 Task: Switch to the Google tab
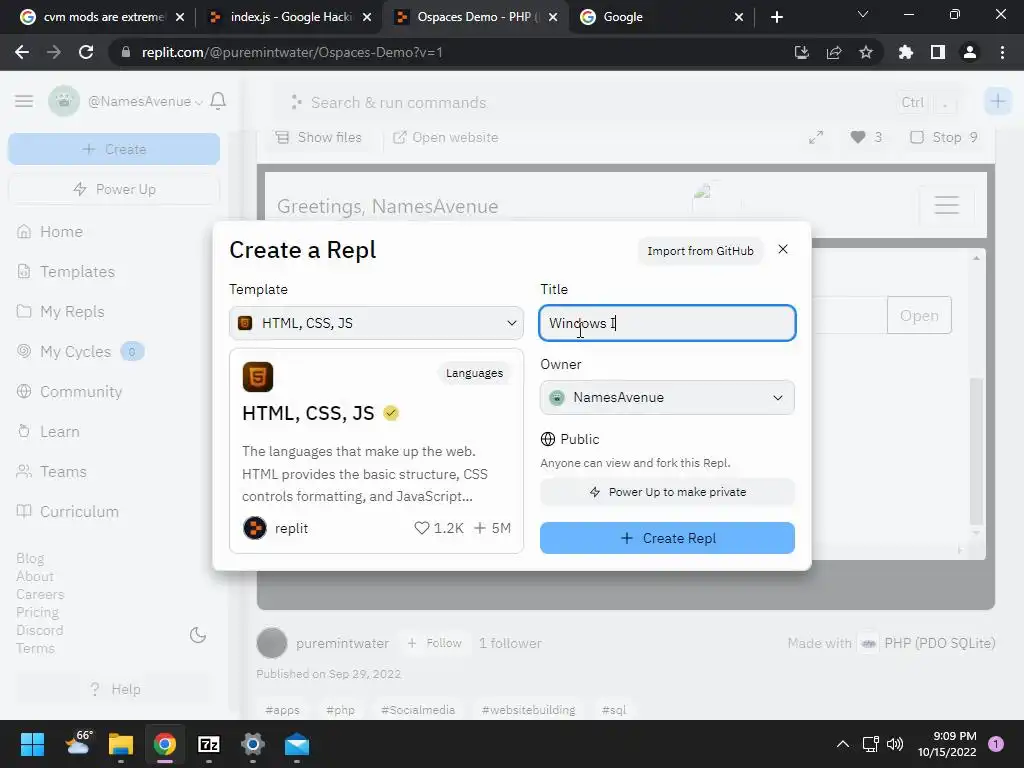point(660,17)
